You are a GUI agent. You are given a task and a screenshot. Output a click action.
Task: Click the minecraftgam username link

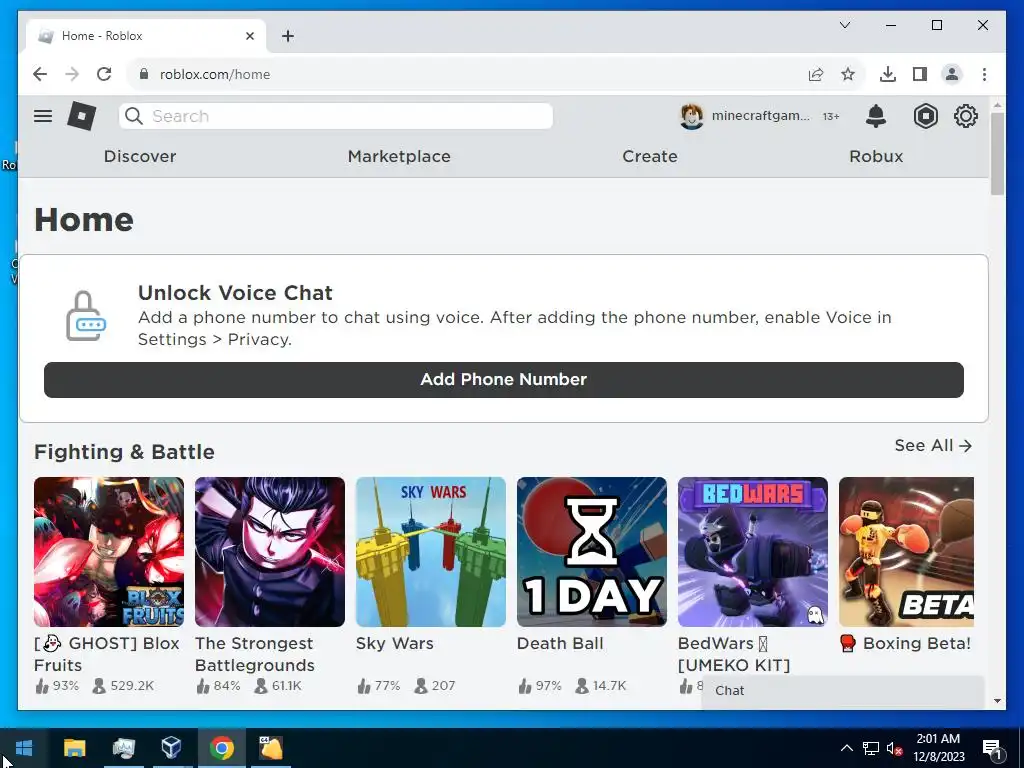click(760, 116)
